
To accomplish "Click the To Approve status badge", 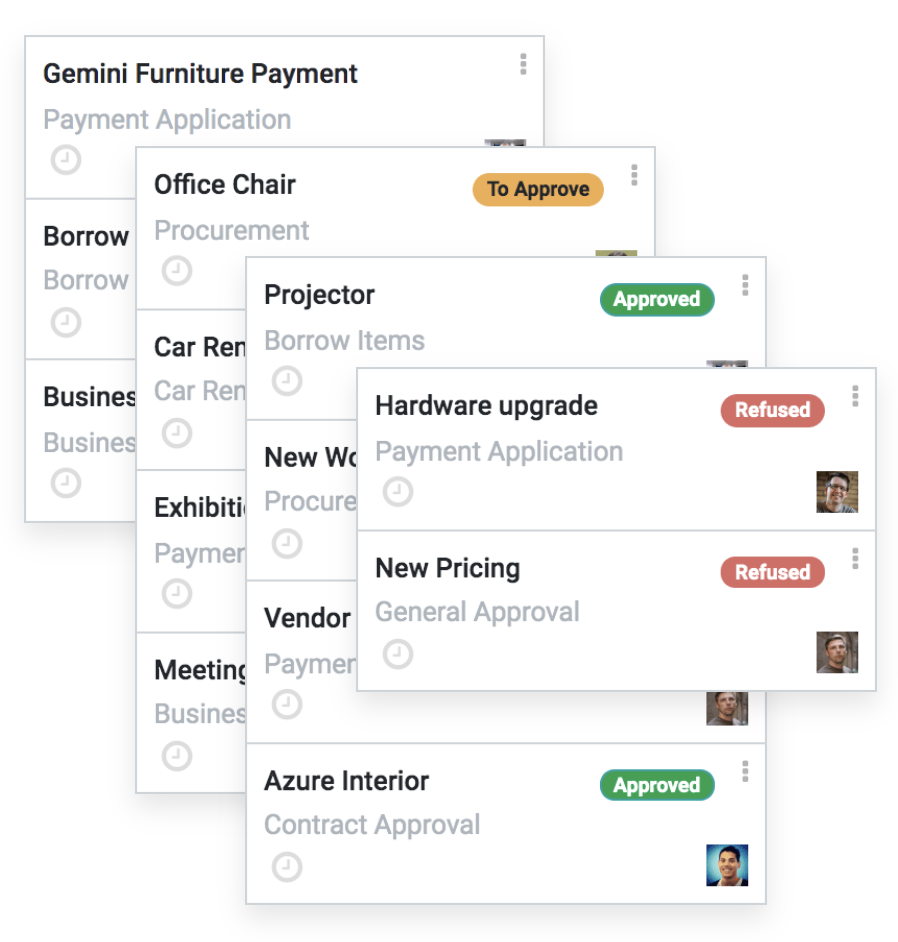I will coord(538,189).
